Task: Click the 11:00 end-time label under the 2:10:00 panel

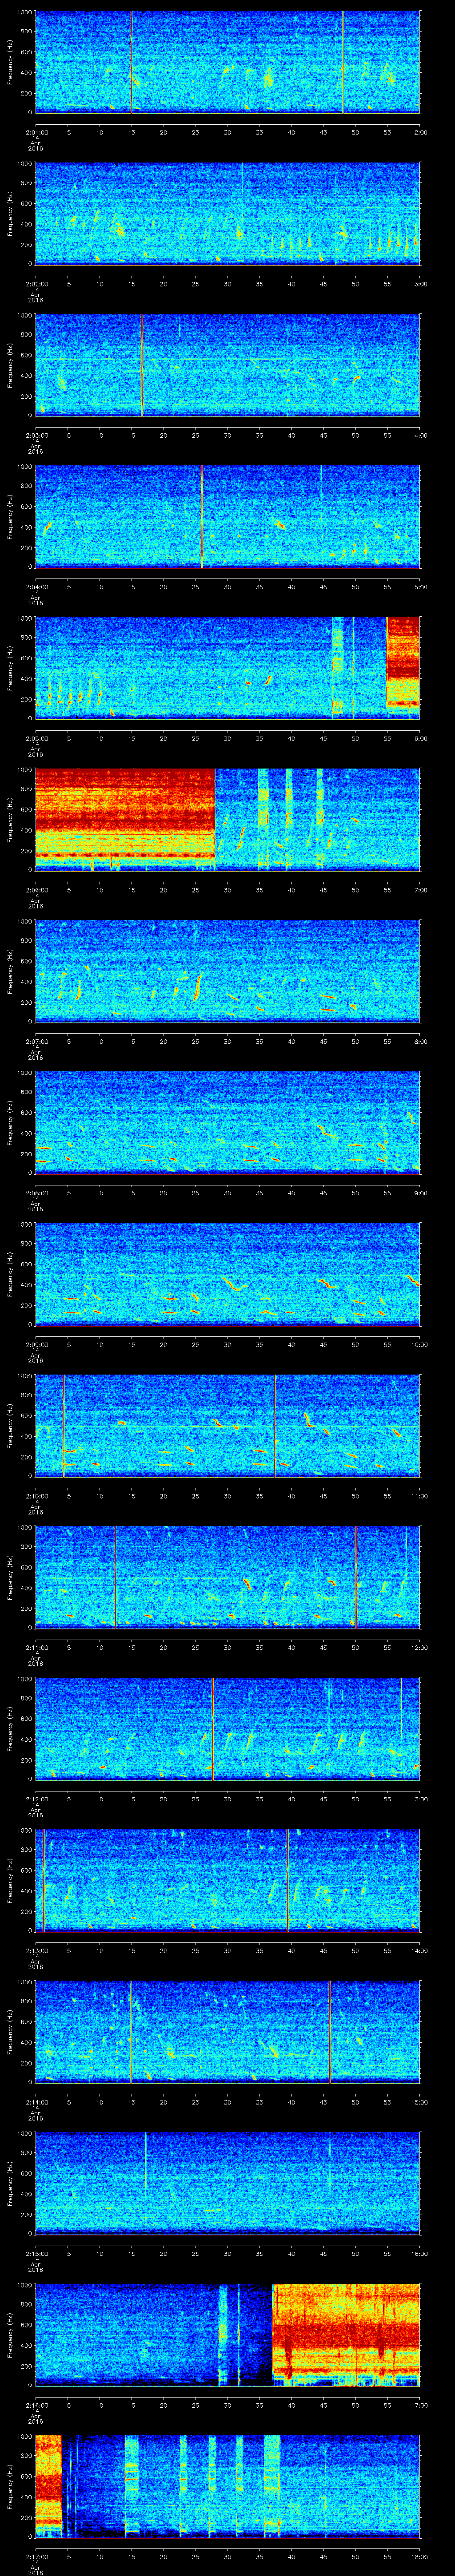Action: coord(420,1496)
